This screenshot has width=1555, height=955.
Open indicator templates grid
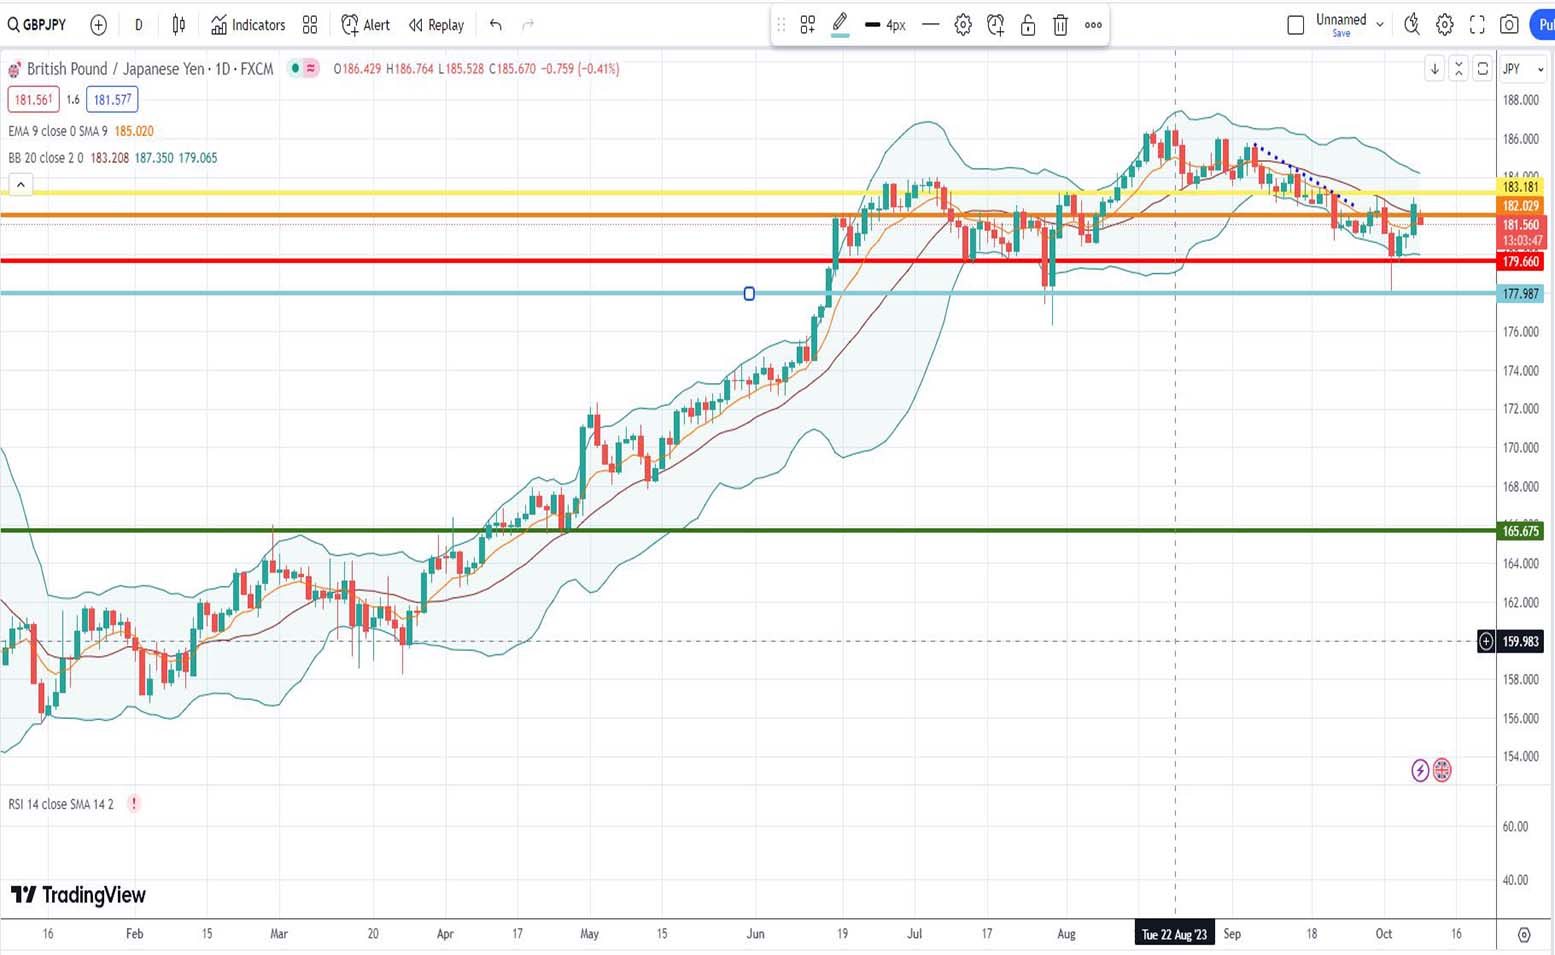pyautogui.click(x=310, y=25)
